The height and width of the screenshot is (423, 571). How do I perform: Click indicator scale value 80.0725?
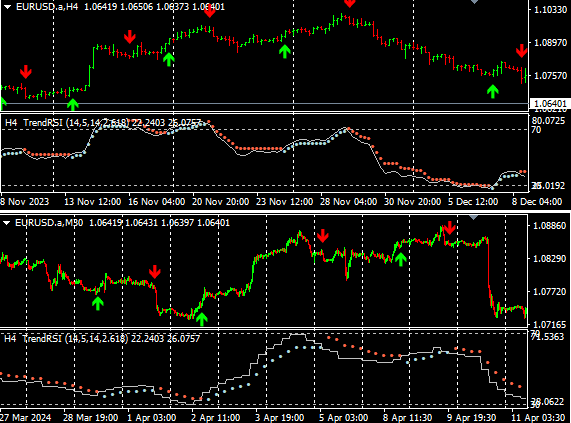click(x=548, y=121)
